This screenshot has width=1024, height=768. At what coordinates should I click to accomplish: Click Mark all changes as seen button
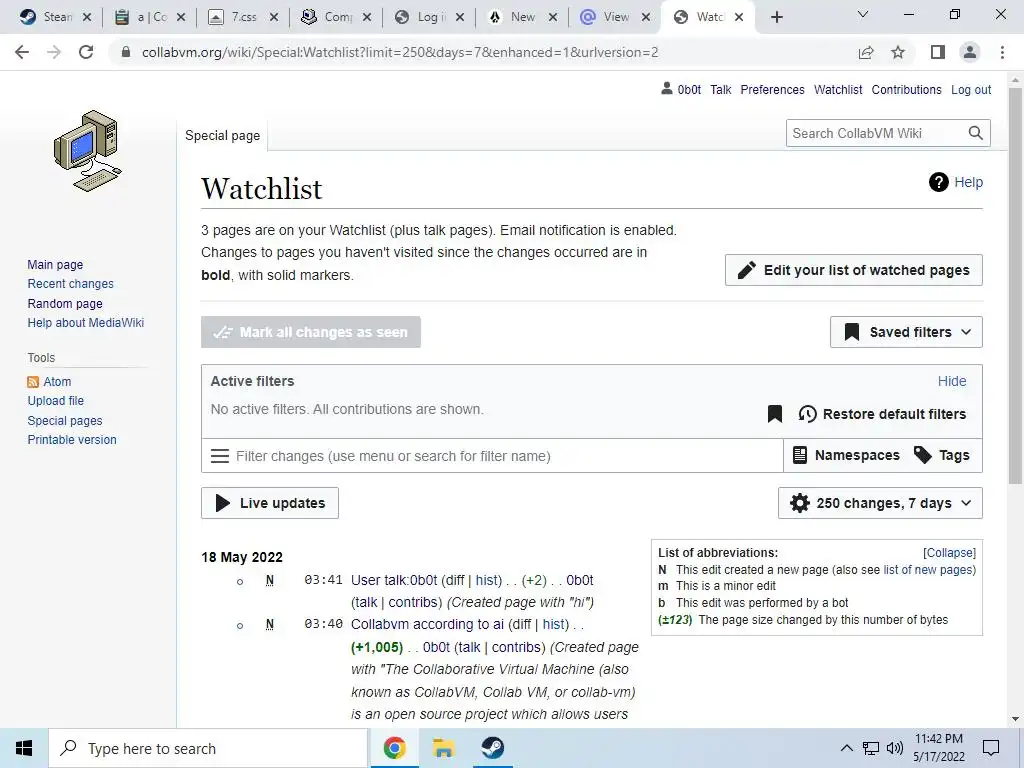pyautogui.click(x=311, y=332)
